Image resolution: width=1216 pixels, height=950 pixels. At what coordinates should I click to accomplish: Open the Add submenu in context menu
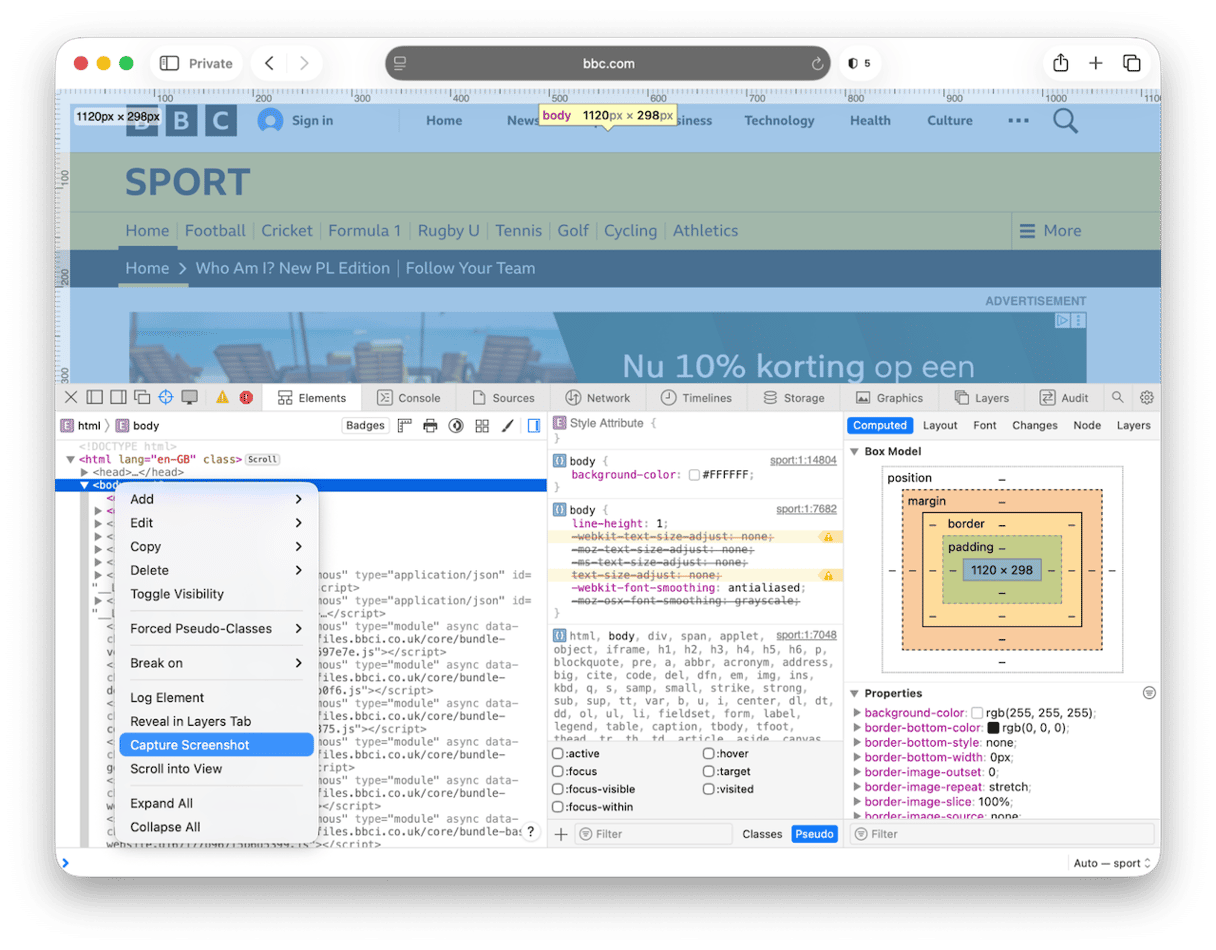tap(215, 499)
